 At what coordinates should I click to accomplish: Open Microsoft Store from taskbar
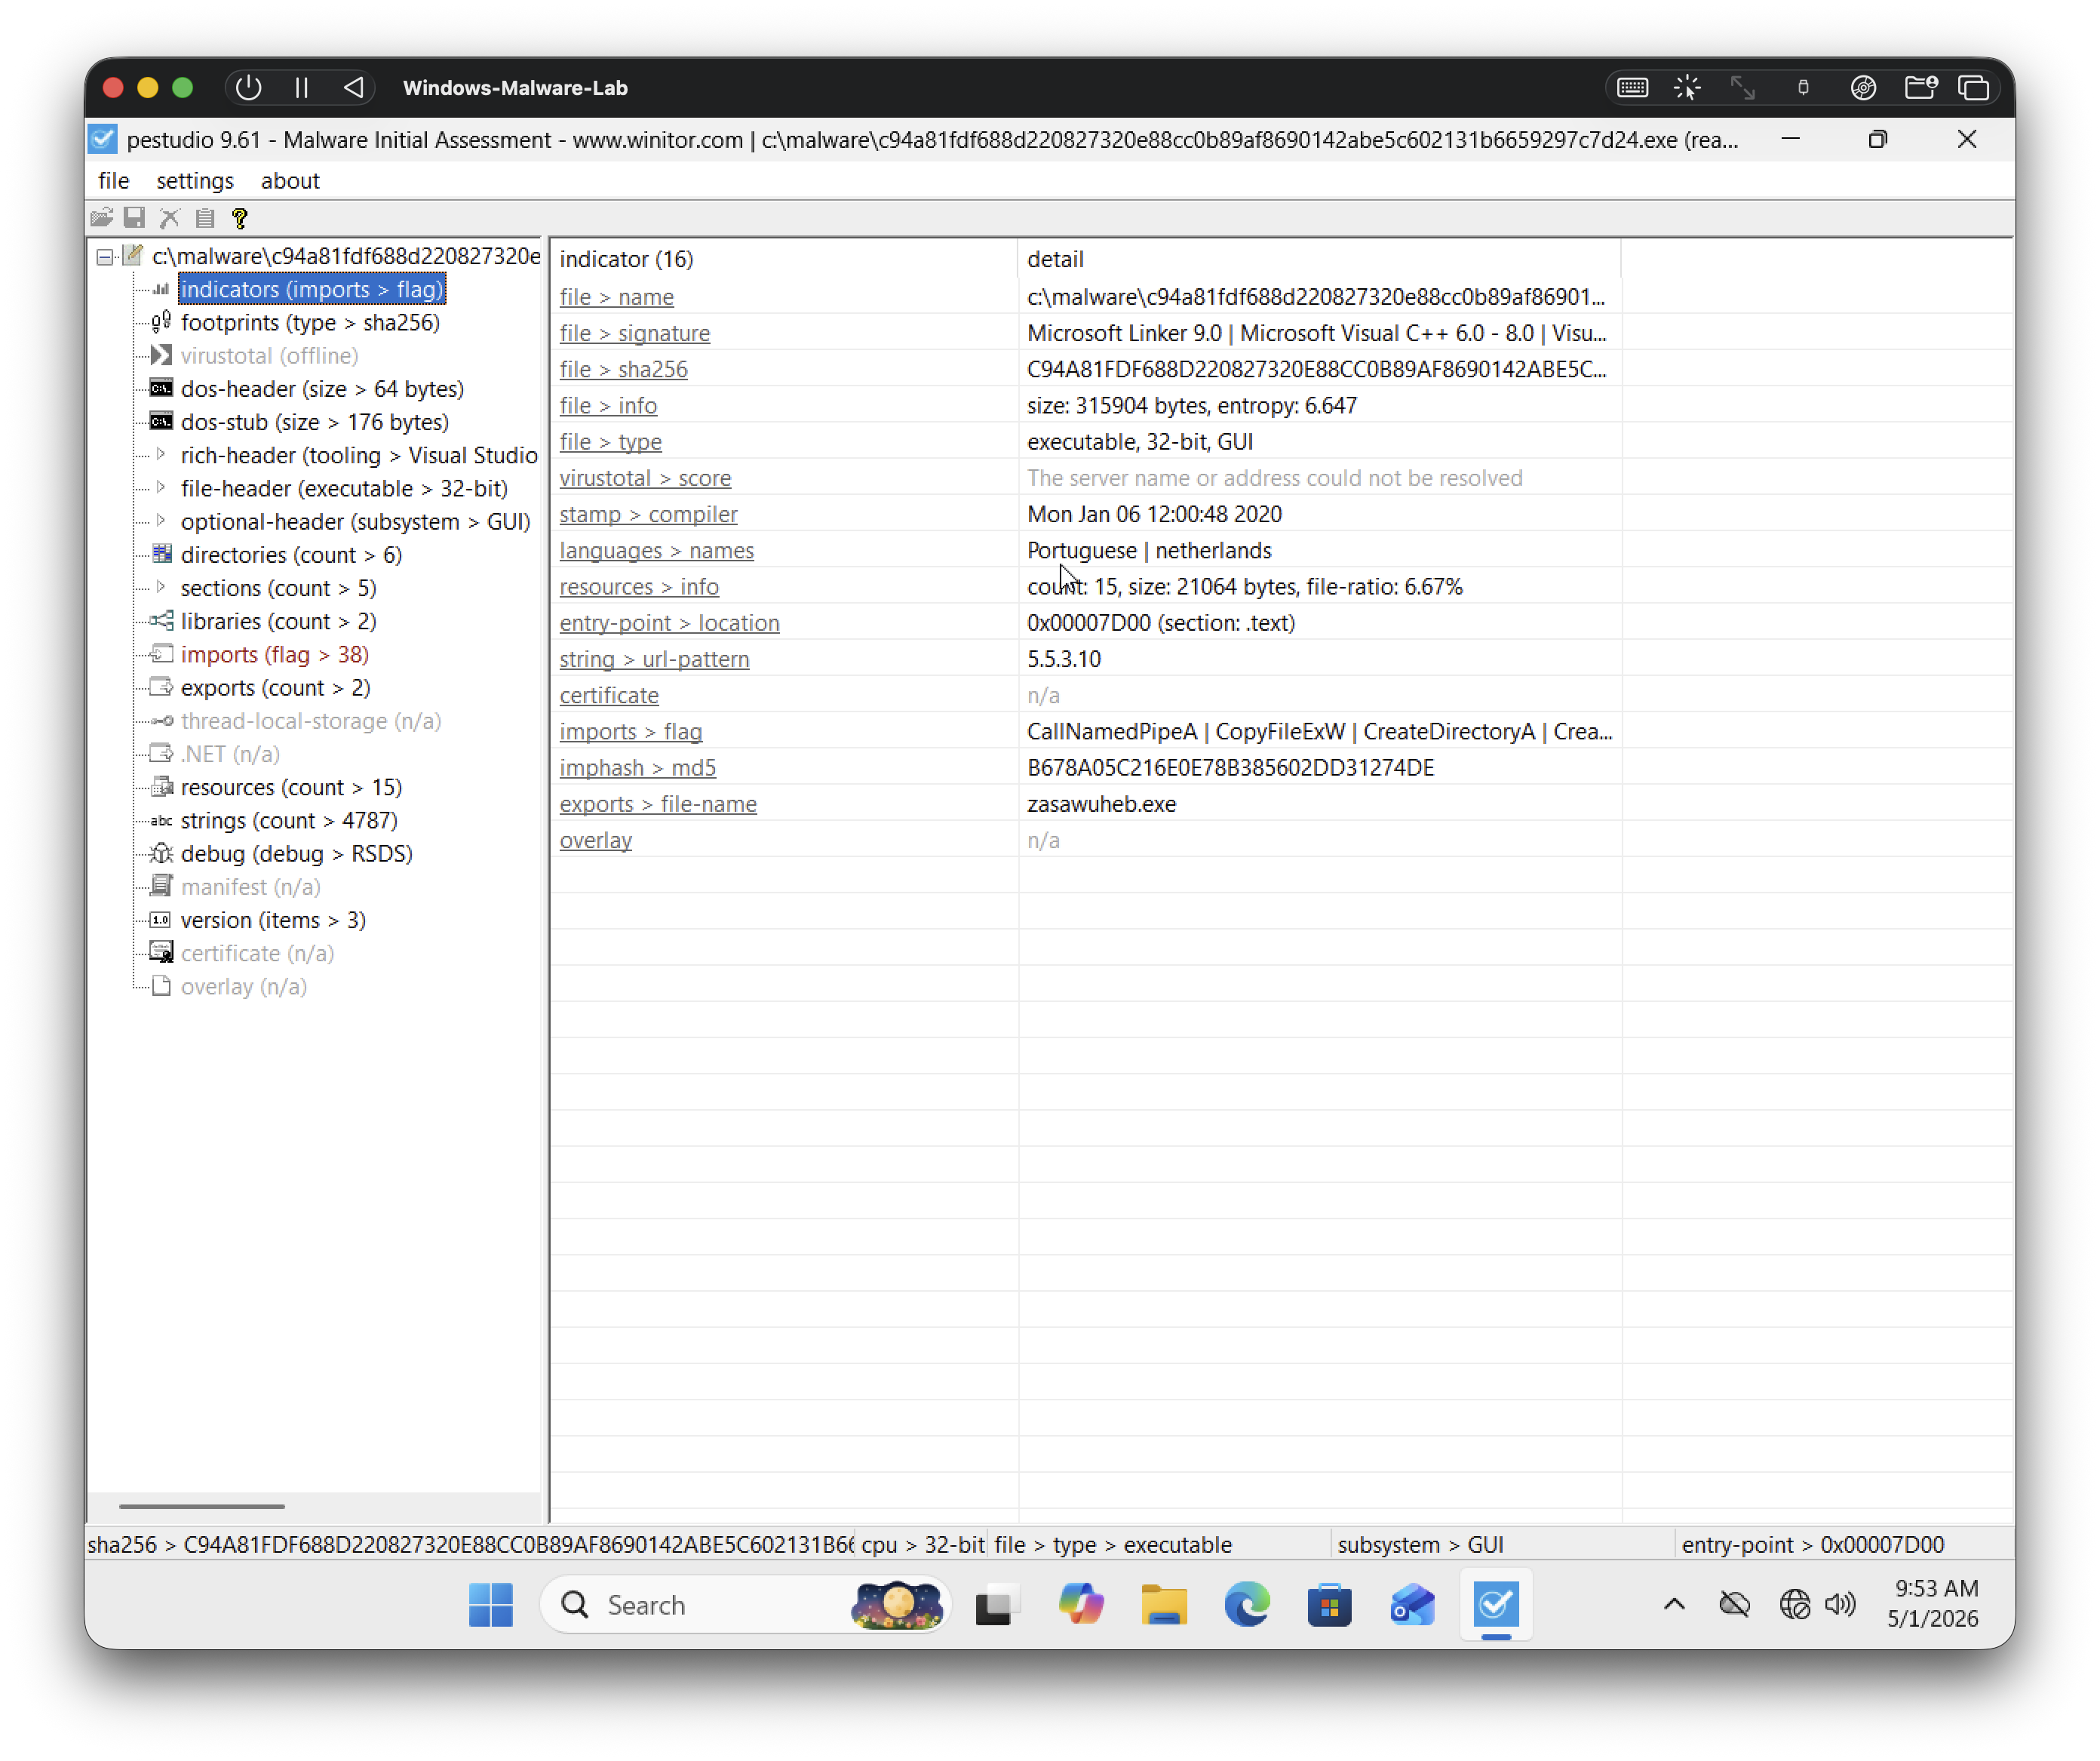tap(1329, 1605)
